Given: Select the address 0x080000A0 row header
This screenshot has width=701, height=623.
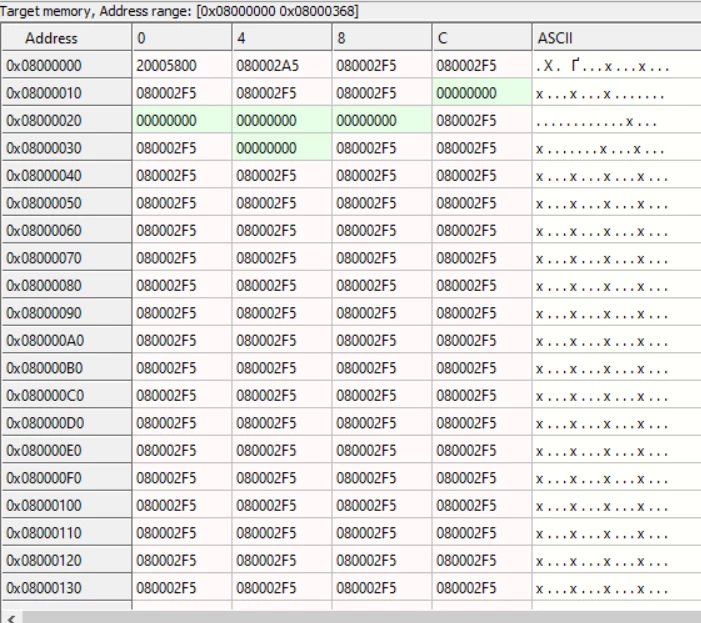Looking at the screenshot, I should [x=67, y=341].
